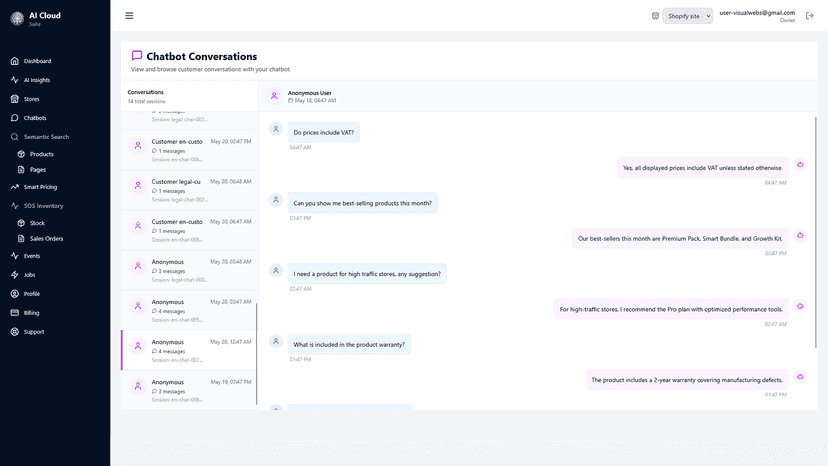Click the logout icon at top right
Viewport: 828px width, 466px height.
point(810,16)
